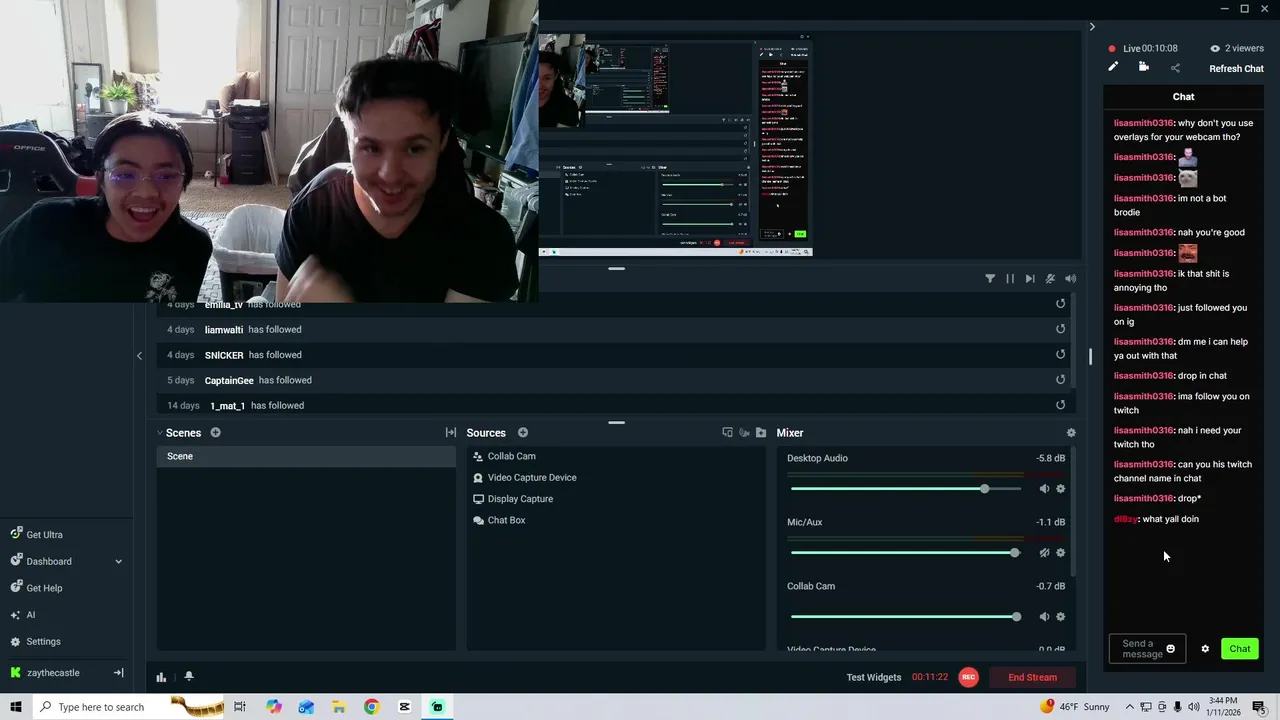Select the Chat tab header
1280x720 pixels.
click(x=1183, y=97)
